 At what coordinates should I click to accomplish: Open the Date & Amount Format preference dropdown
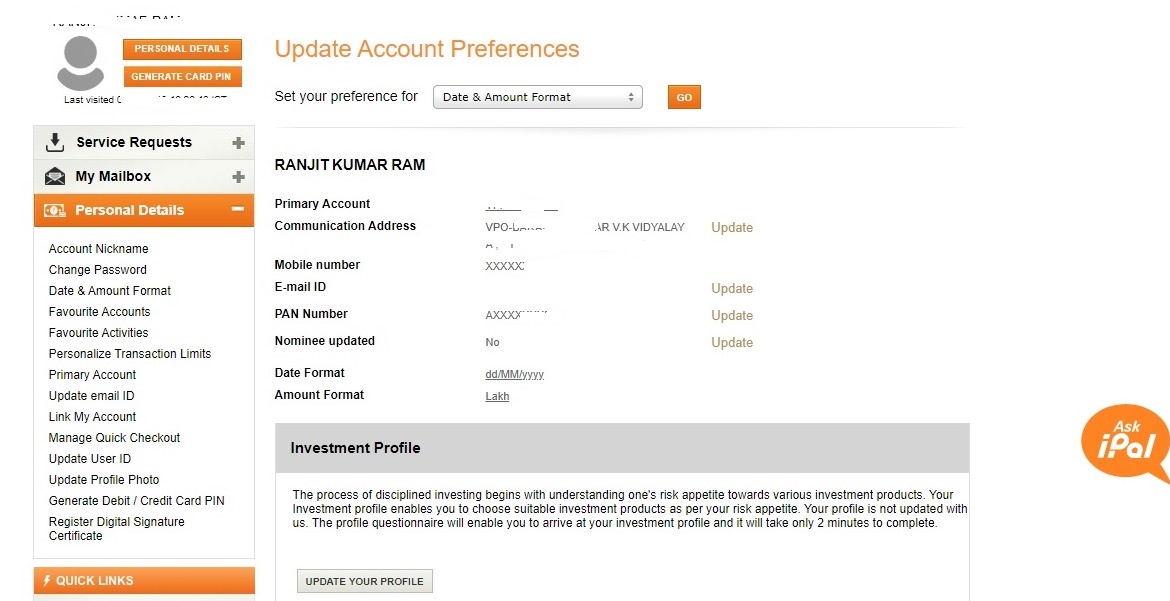(536, 97)
